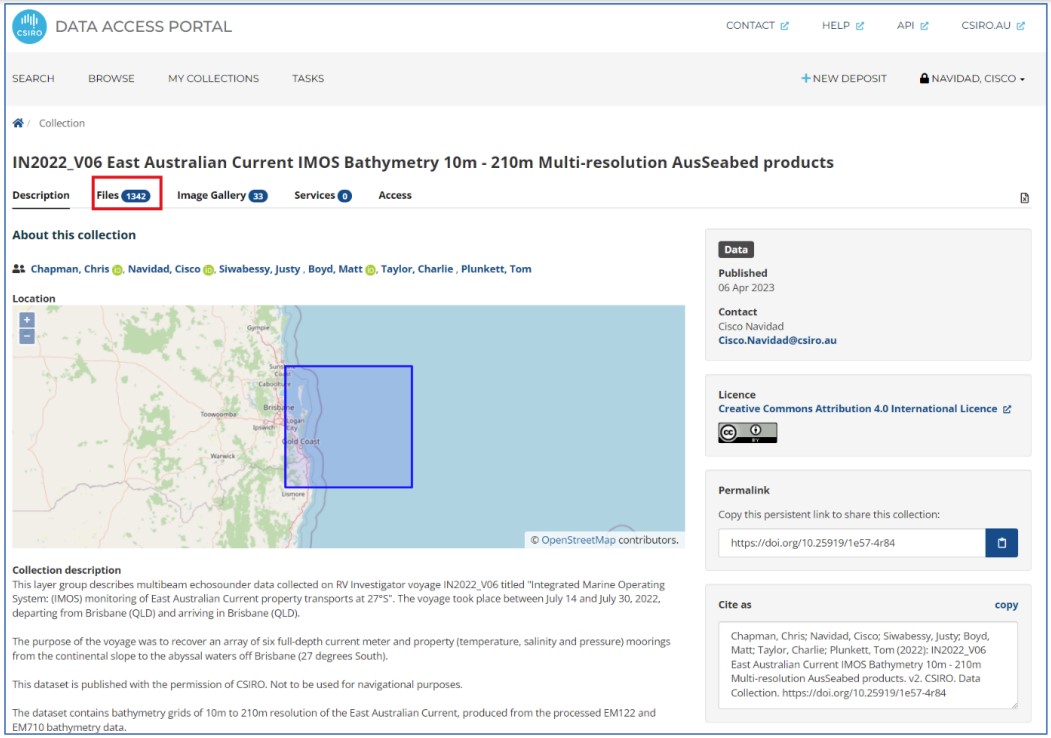The width and height of the screenshot is (1051, 738).
Task: Click the map zoom in button
Action: coord(27,320)
